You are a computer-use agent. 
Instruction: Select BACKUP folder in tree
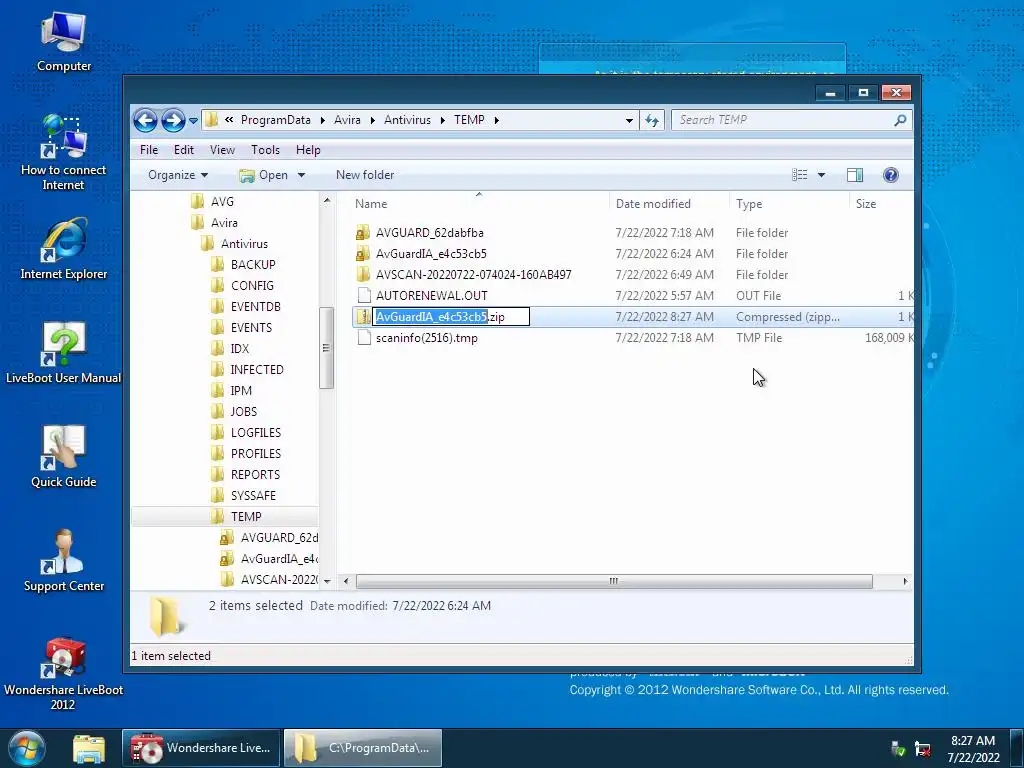click(x=253, y=264)
